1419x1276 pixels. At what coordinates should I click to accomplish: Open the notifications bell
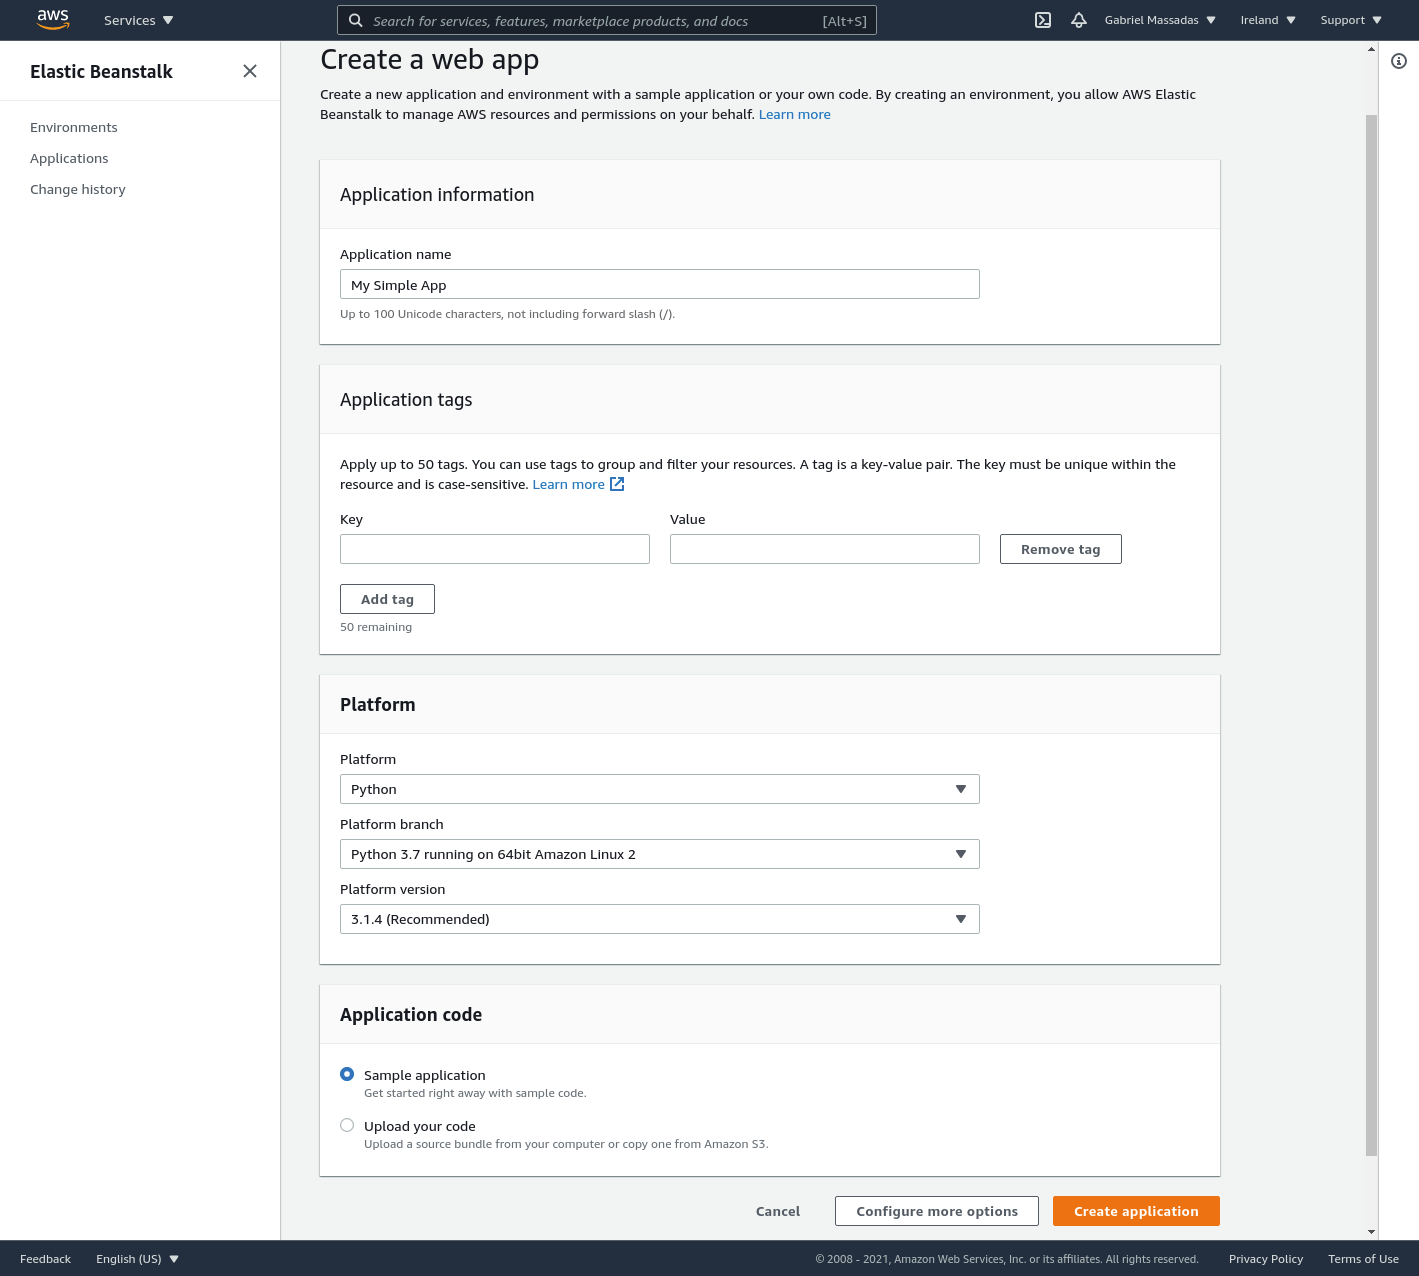point(1078,20)
